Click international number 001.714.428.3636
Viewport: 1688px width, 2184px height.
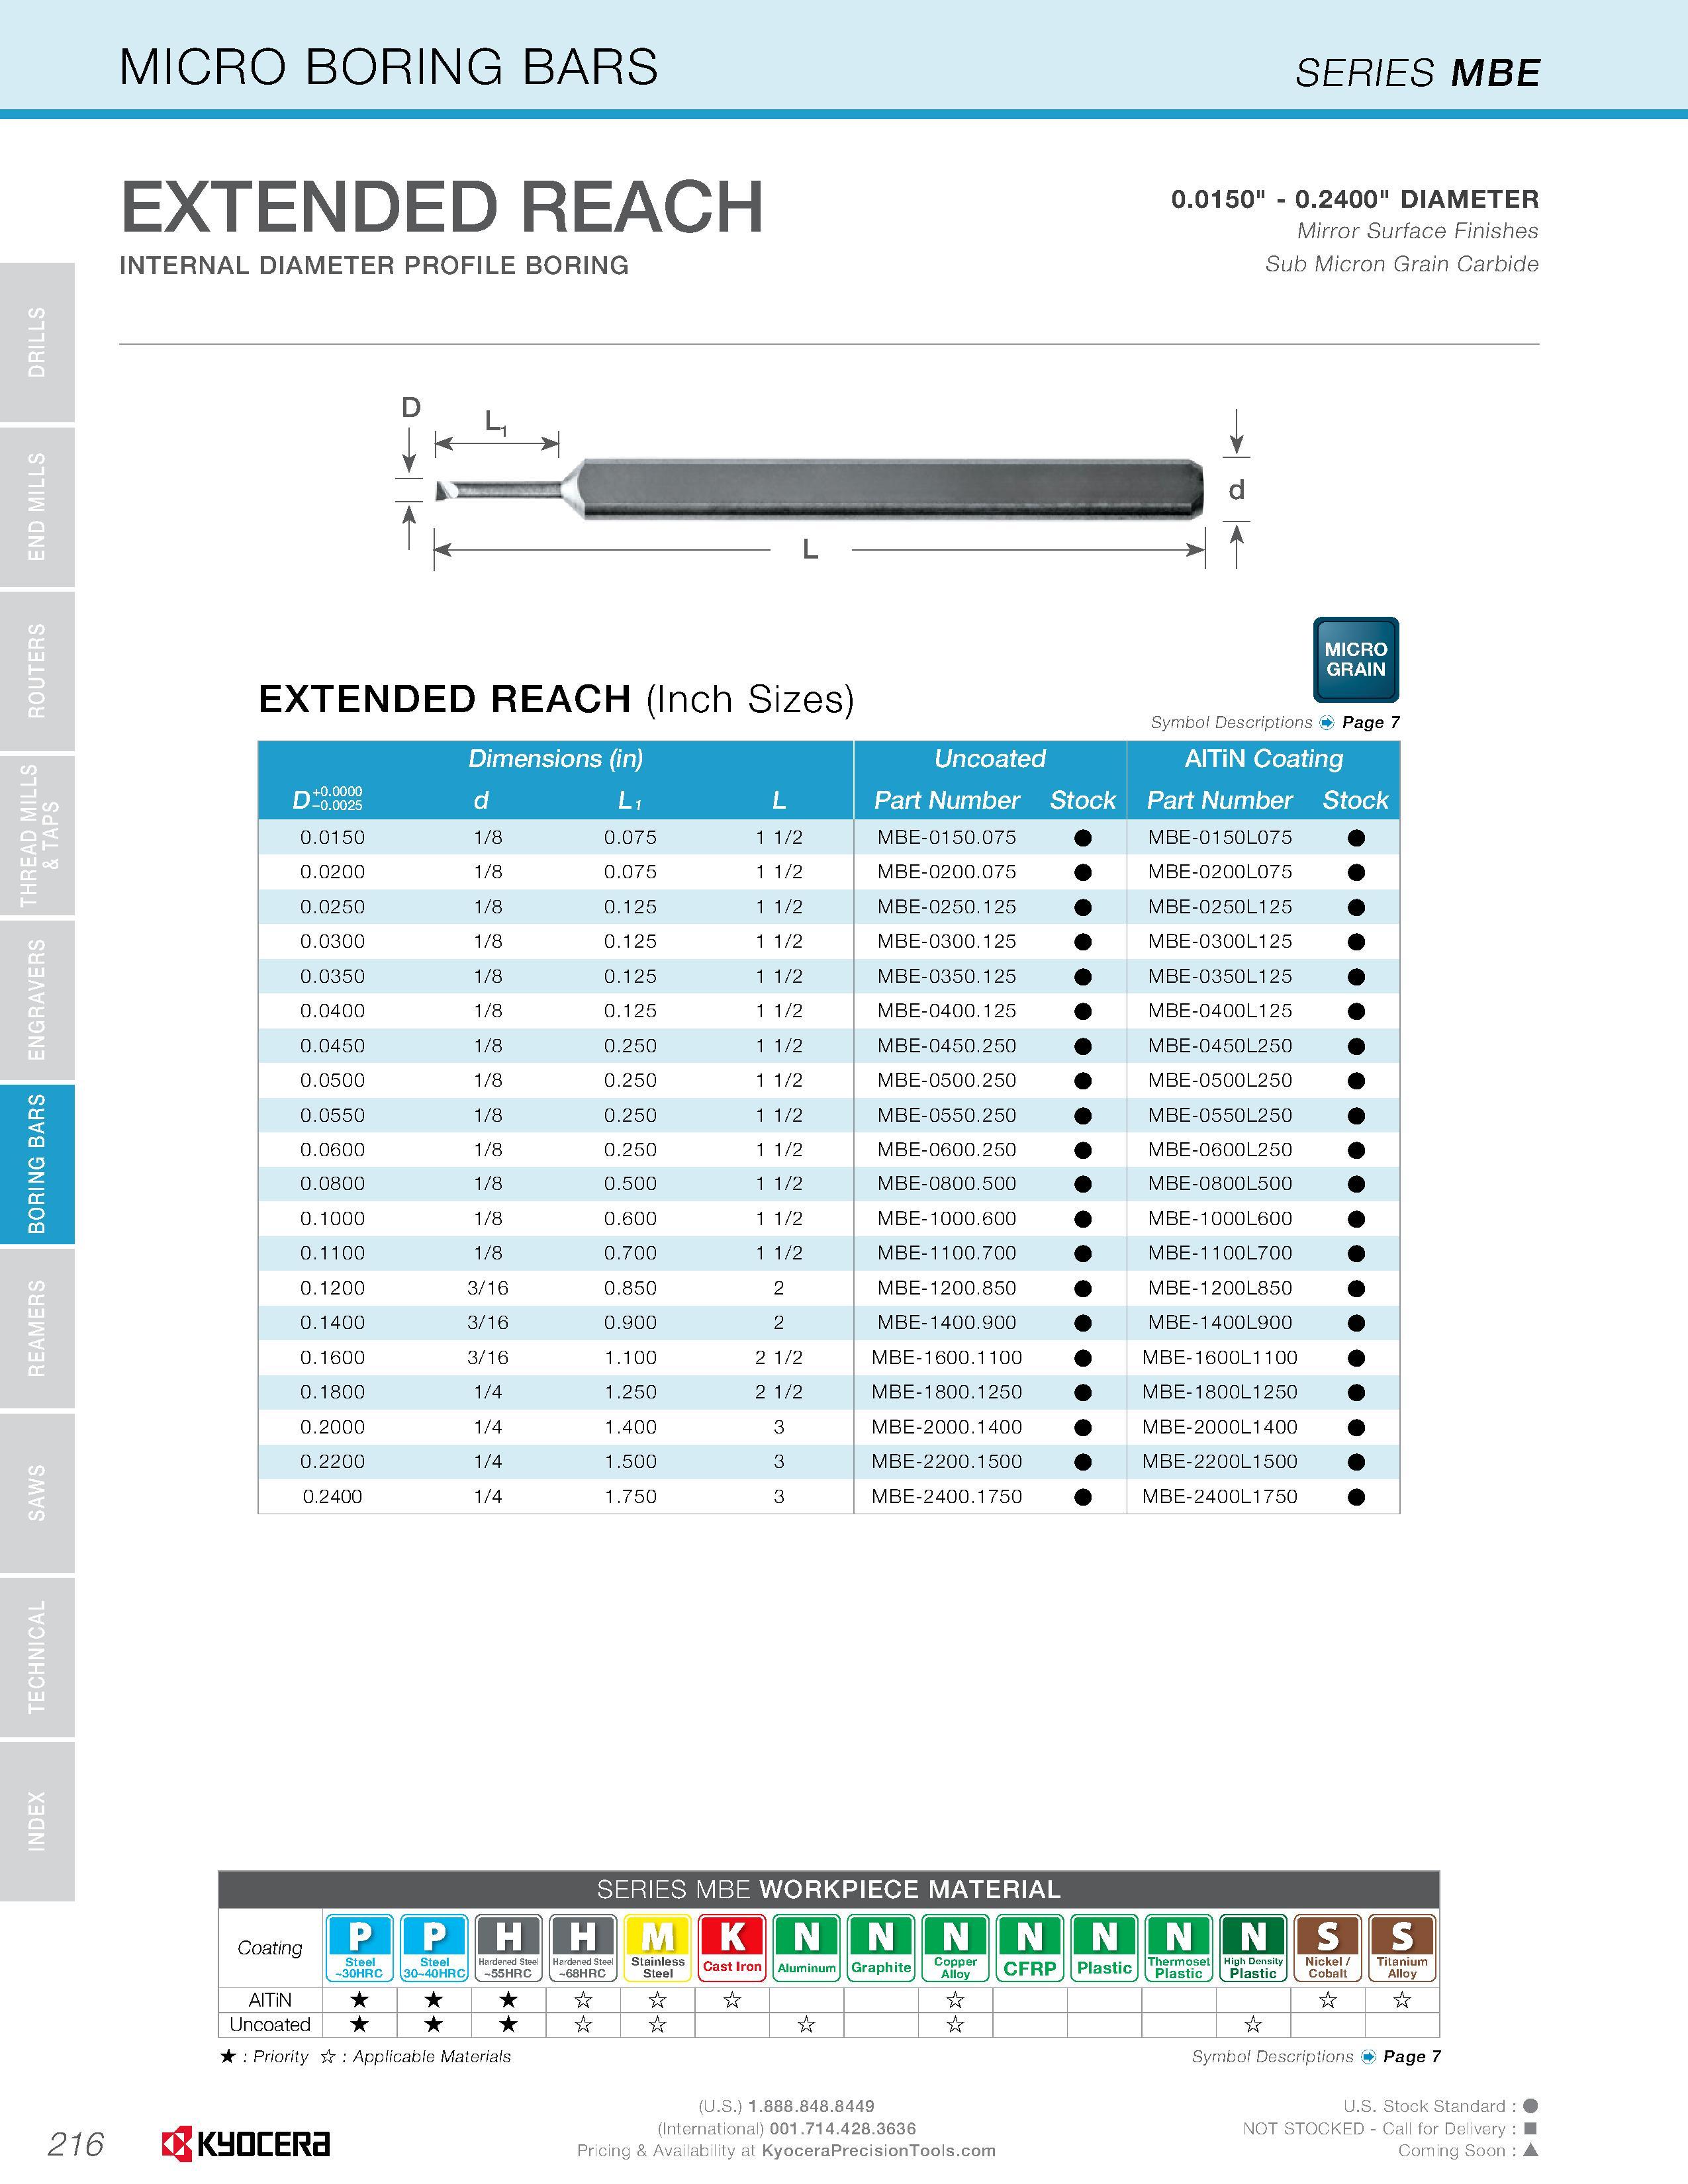tap(843, 2129)
